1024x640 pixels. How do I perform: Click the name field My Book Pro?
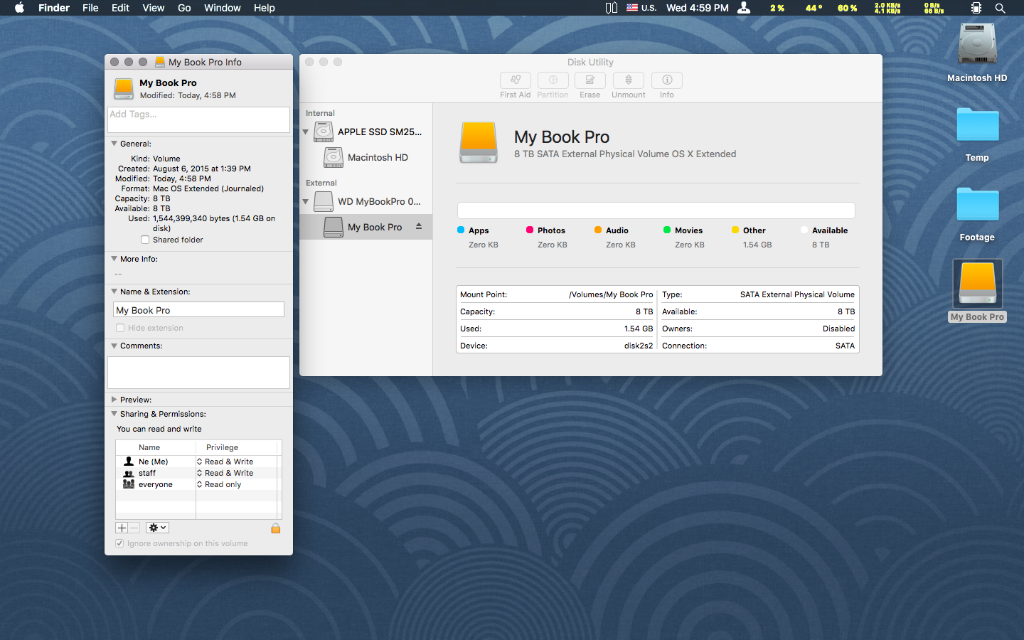tap(199, 310)
